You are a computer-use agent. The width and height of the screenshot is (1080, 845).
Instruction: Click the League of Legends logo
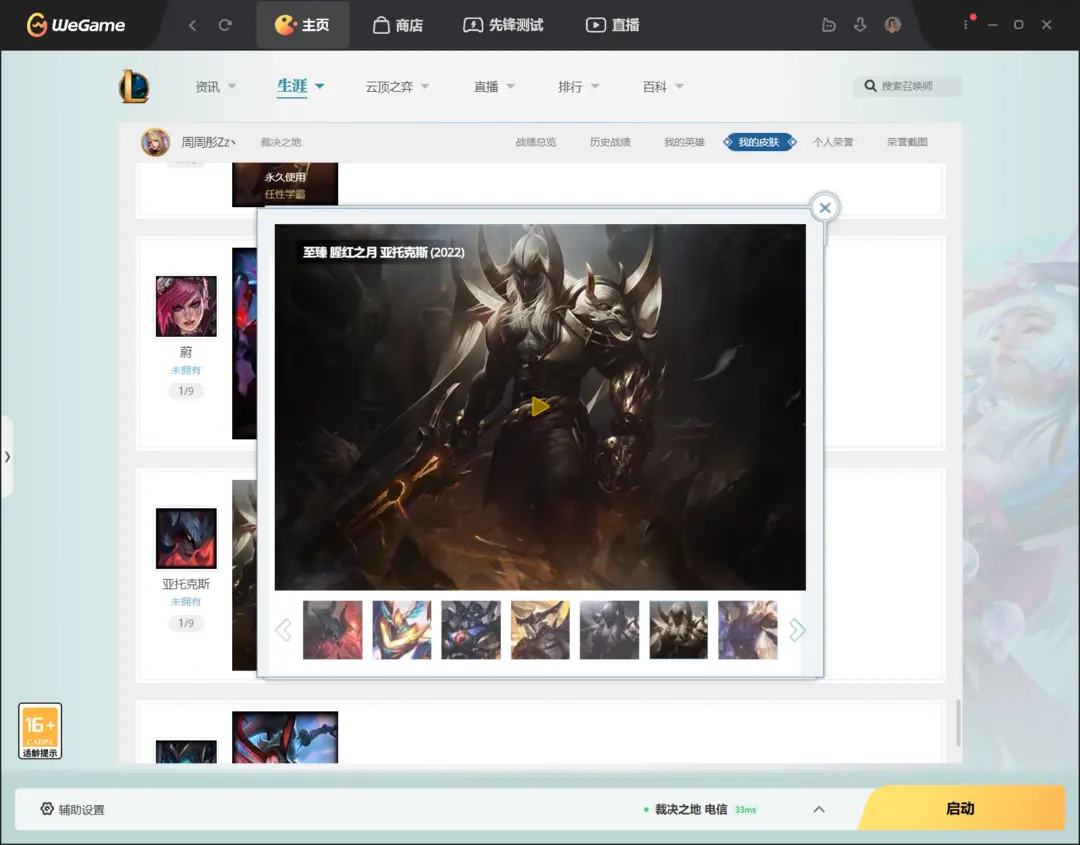tap(134, 86)
